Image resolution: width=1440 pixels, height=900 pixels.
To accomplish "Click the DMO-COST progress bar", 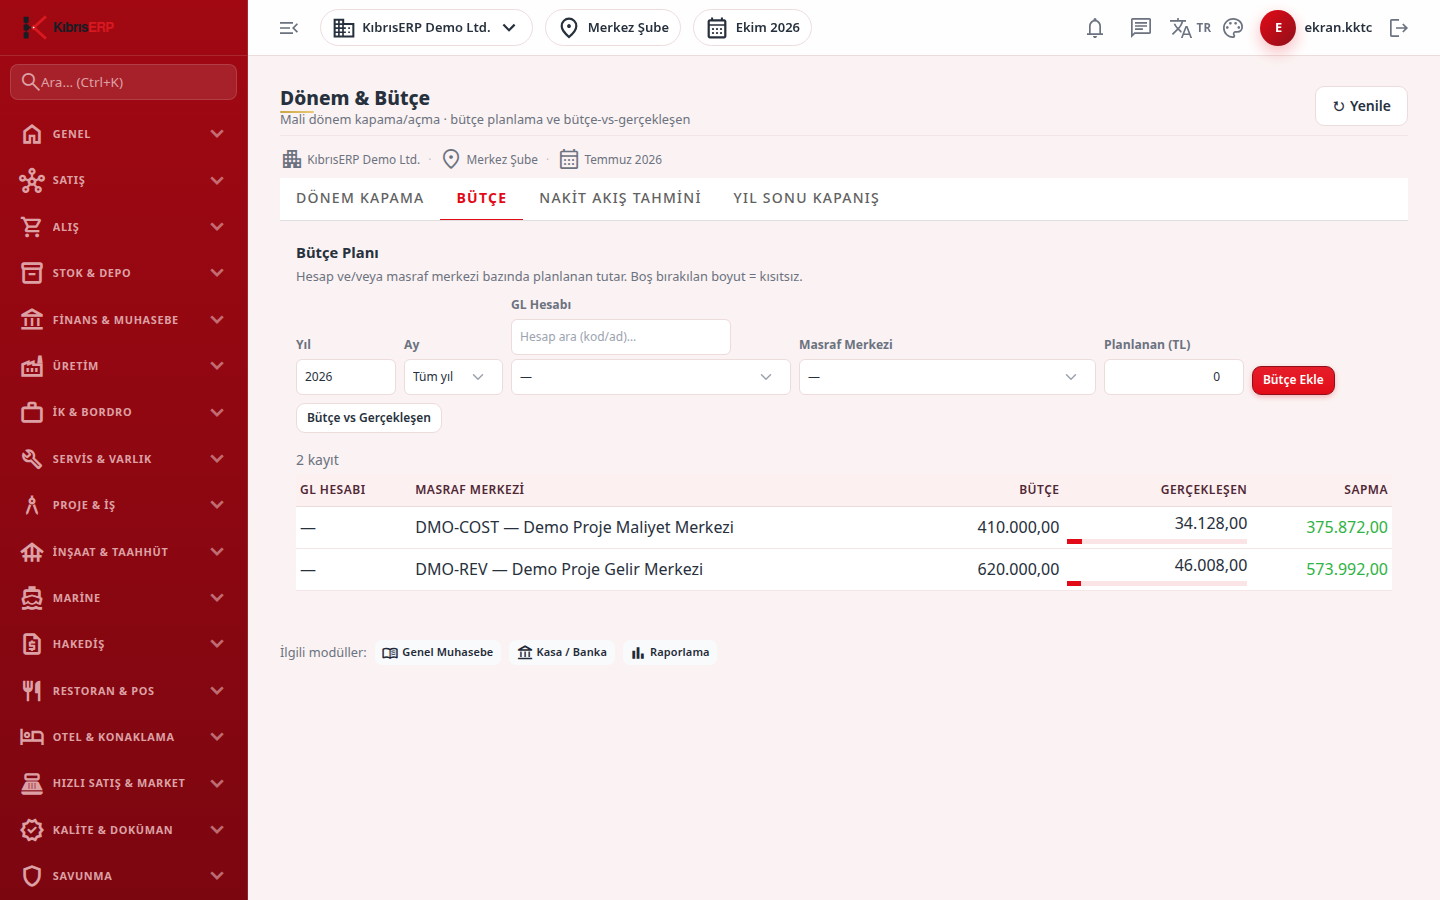I will tap(1157, 541).
